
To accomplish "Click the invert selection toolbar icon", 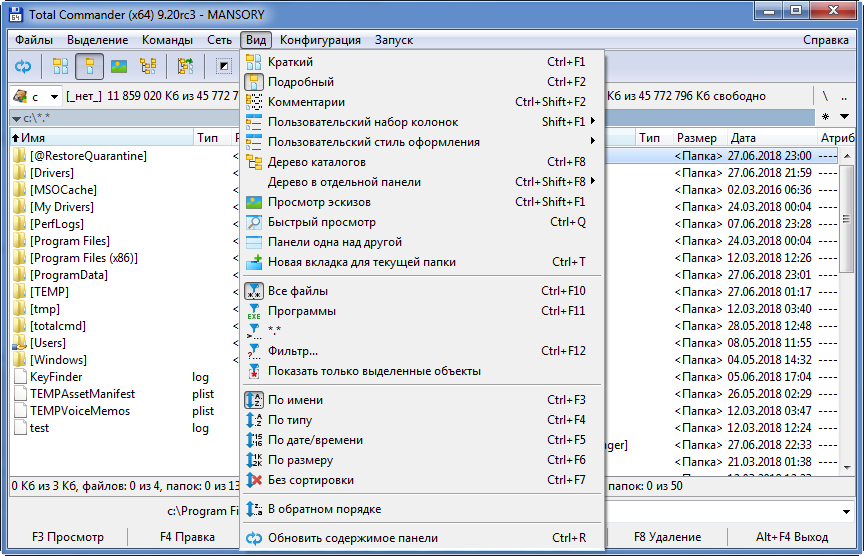I will click(x=224, y=67).
